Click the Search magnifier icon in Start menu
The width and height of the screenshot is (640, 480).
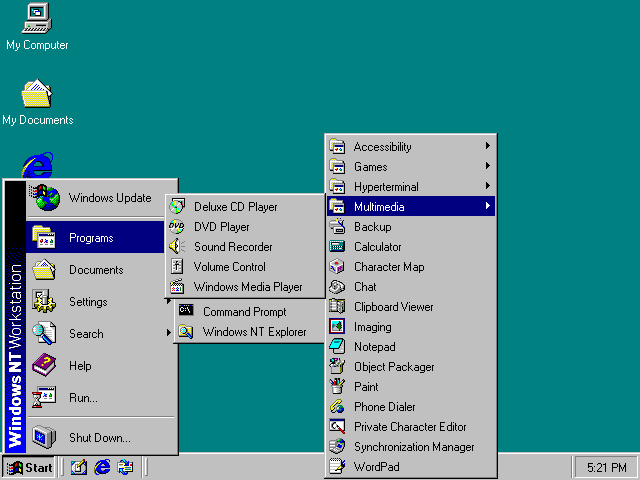click(x=44, y=333)
